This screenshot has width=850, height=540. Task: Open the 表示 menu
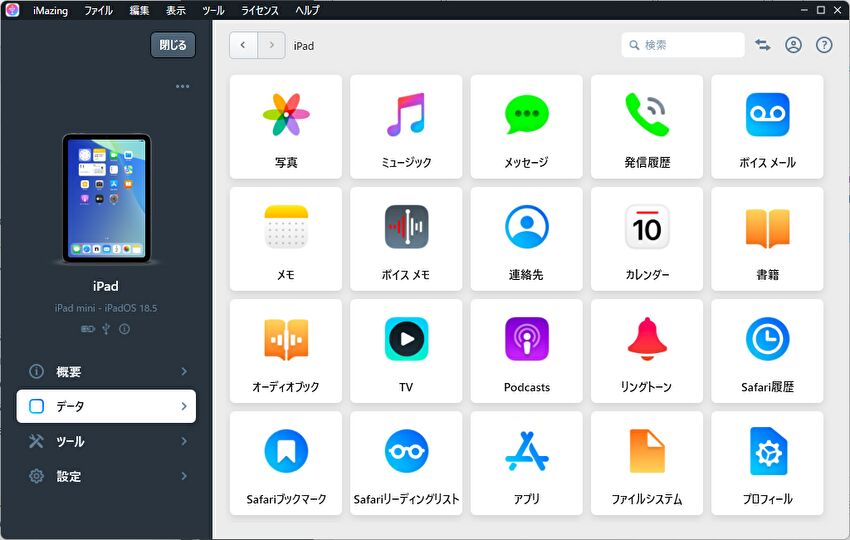176,10
